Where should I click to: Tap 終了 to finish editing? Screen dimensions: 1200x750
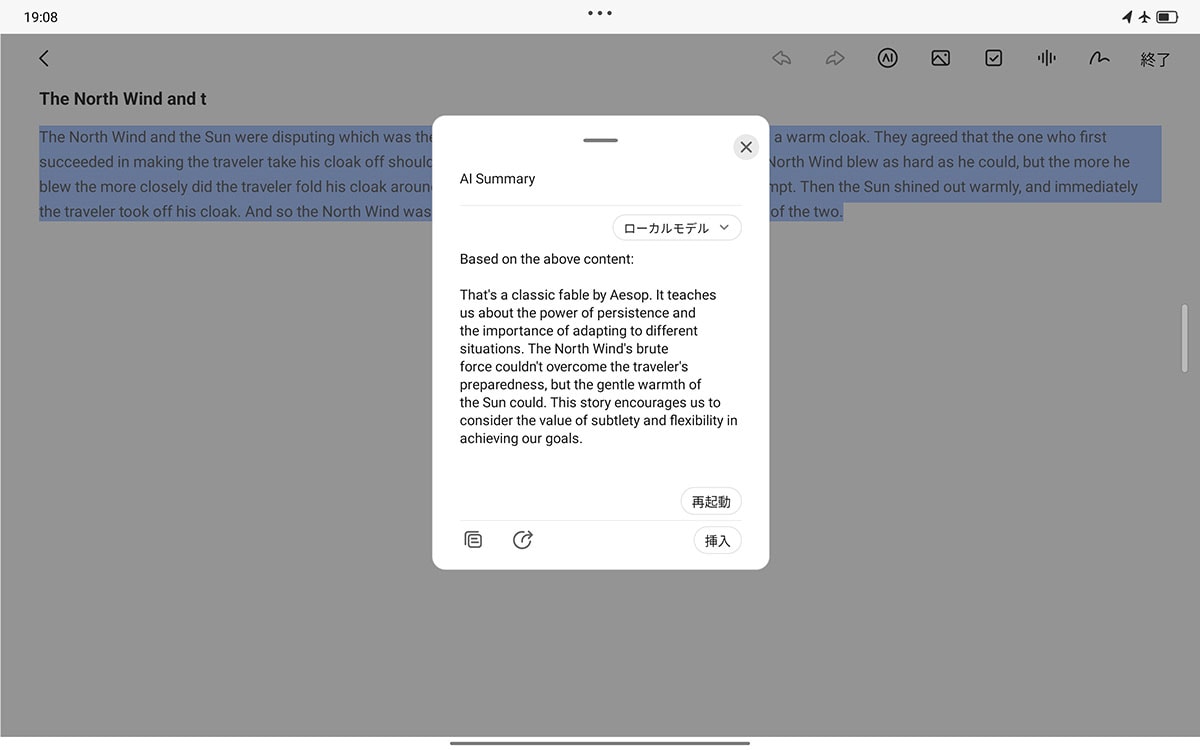[1155, 59]
